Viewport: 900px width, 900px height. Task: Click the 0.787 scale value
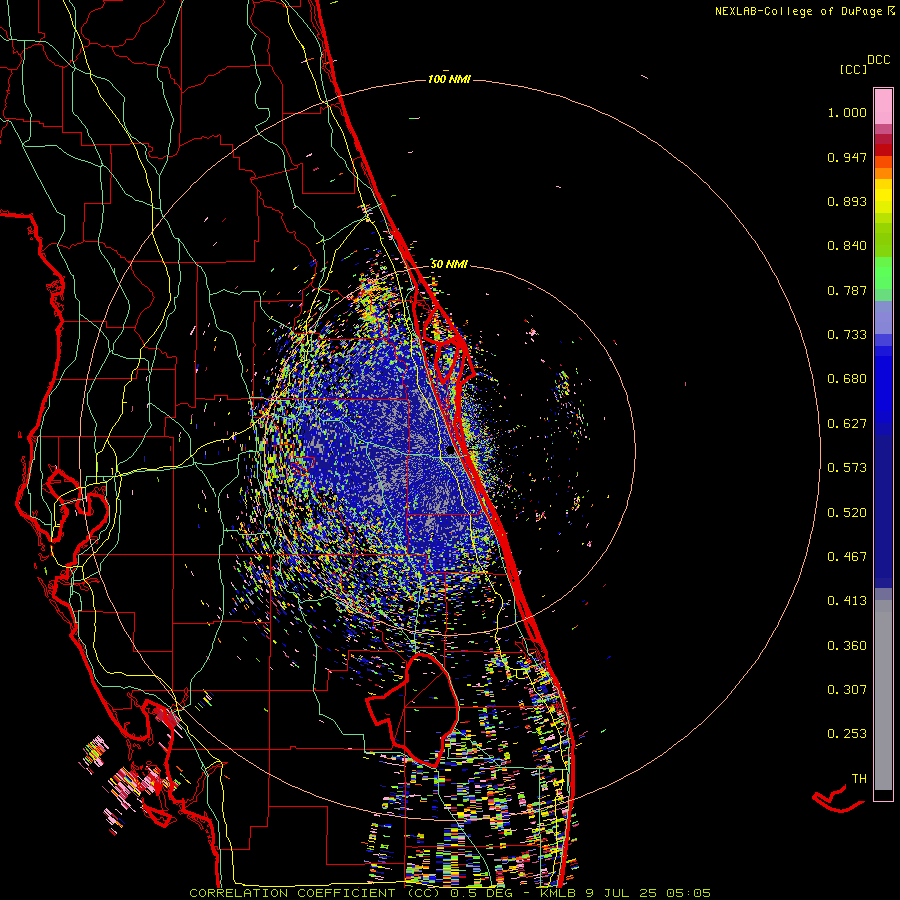847,290
